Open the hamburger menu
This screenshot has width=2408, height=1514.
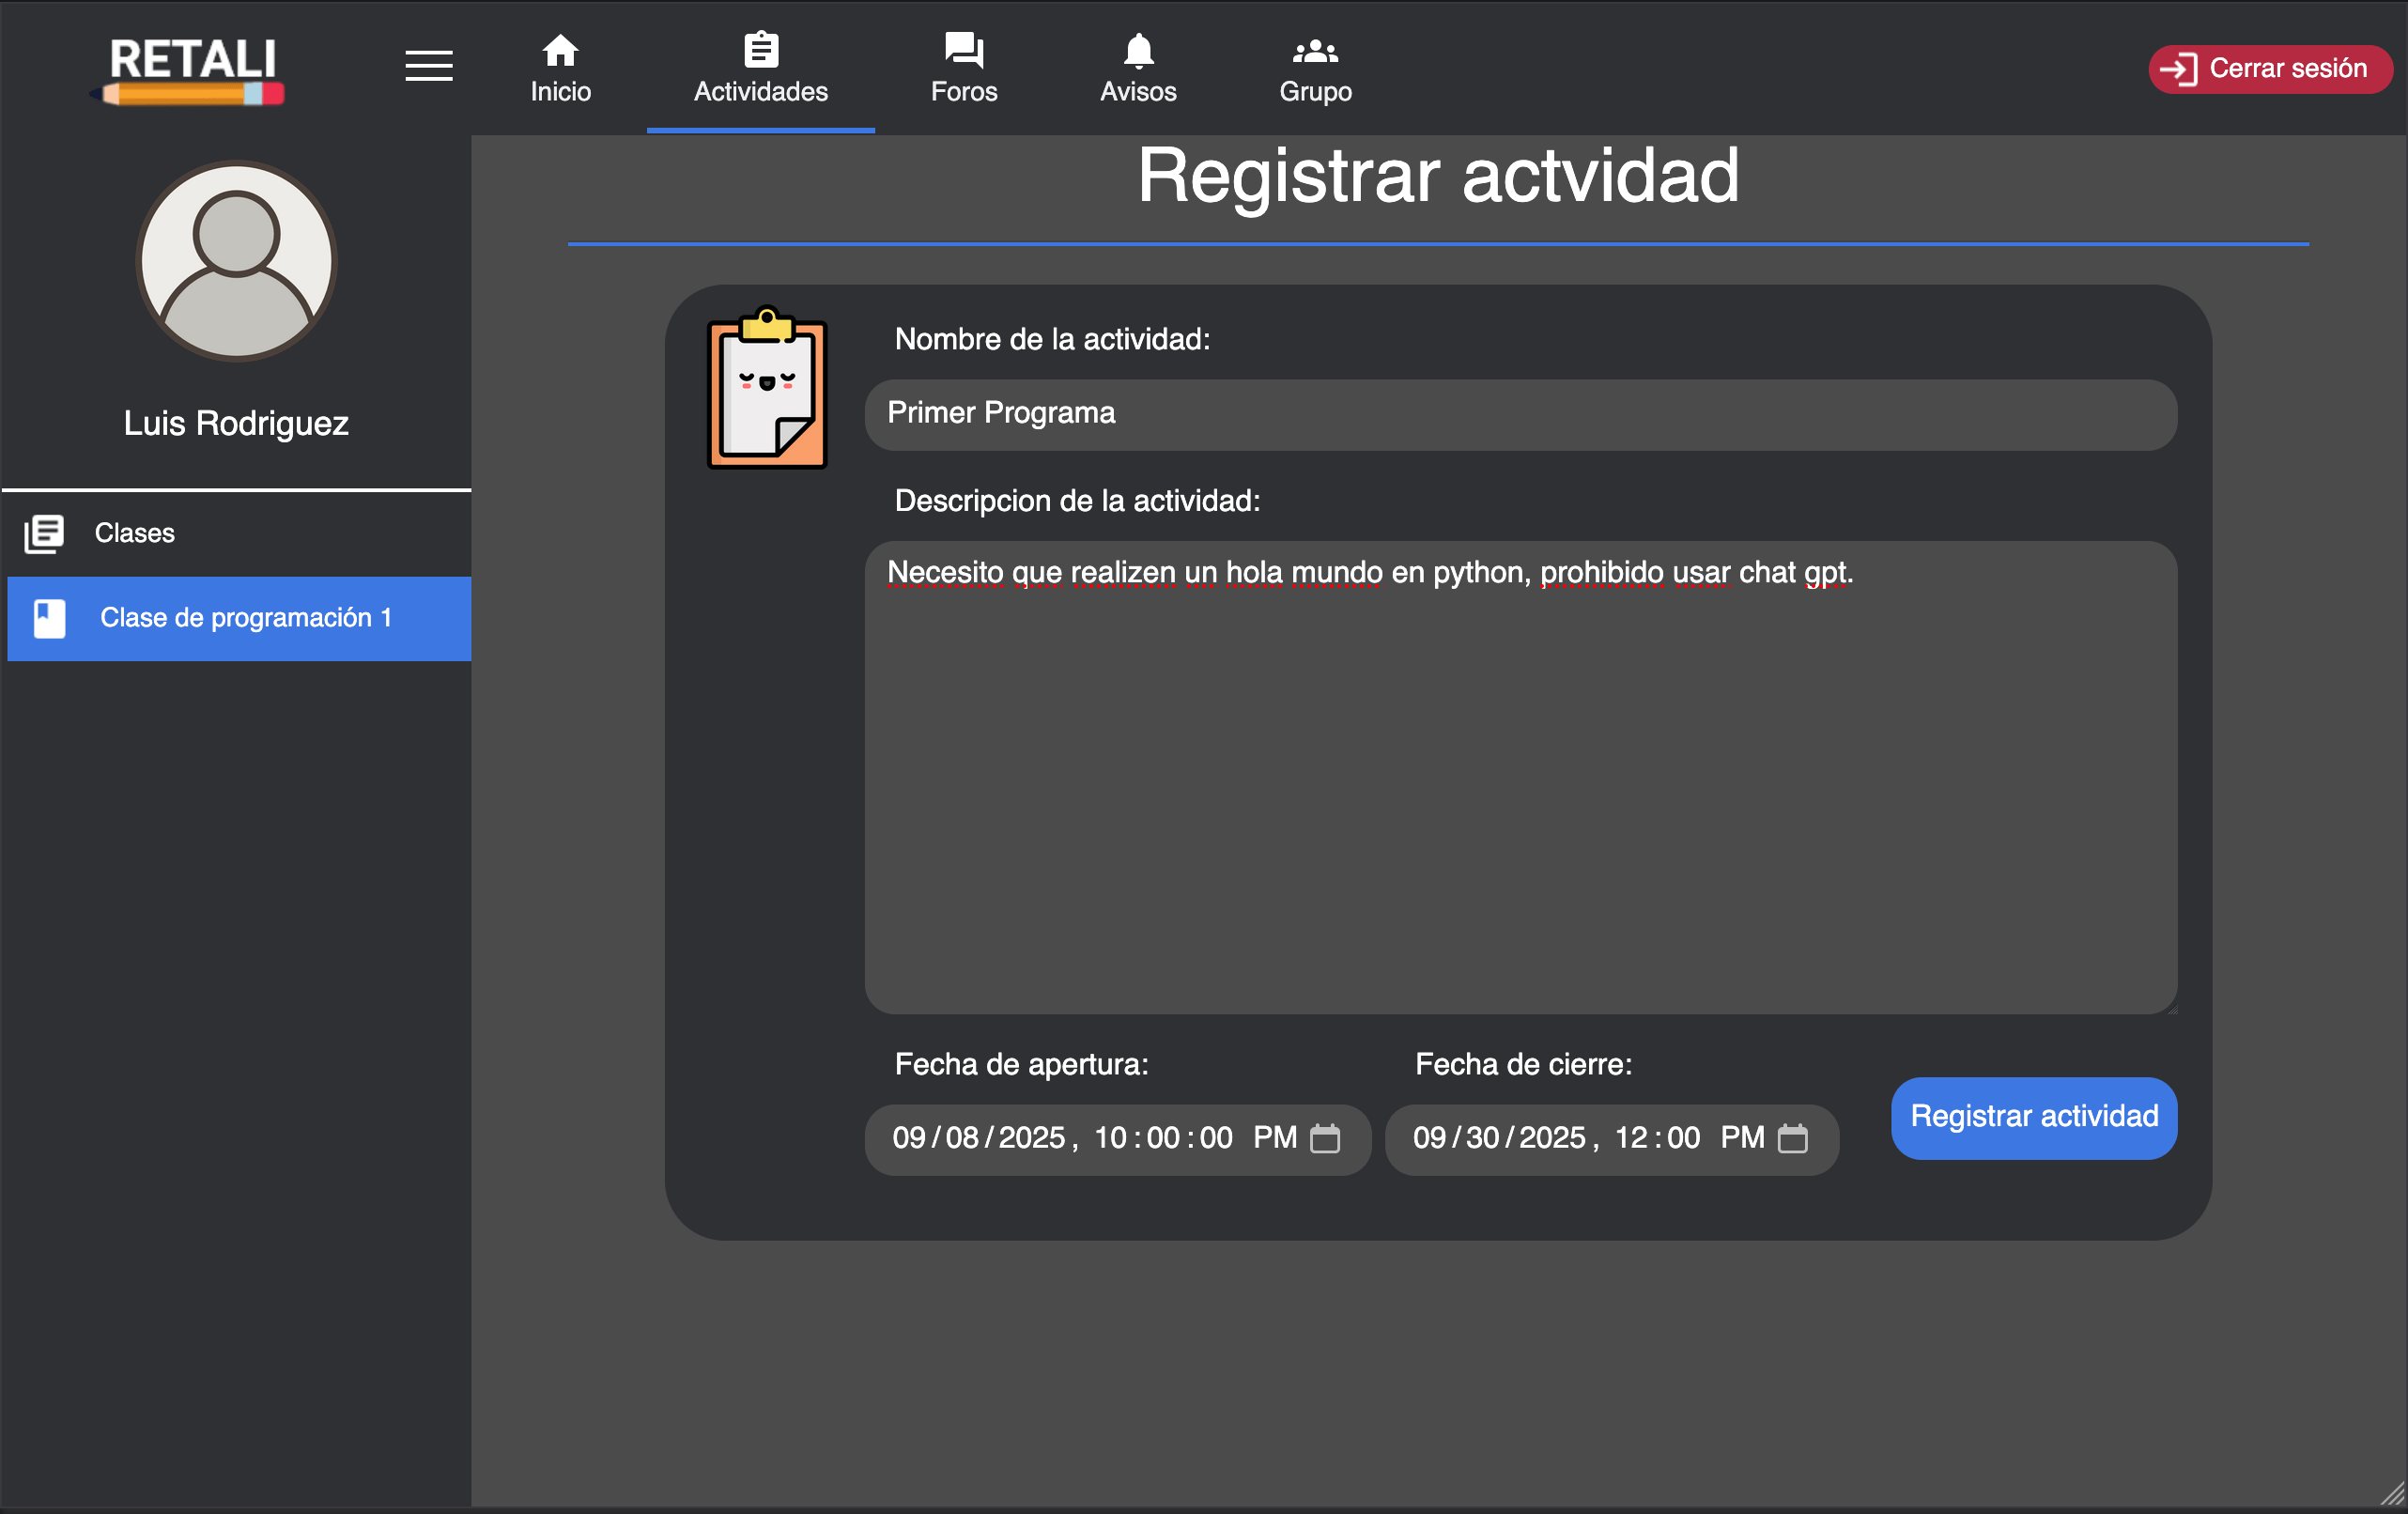click(x=428, y=65)
